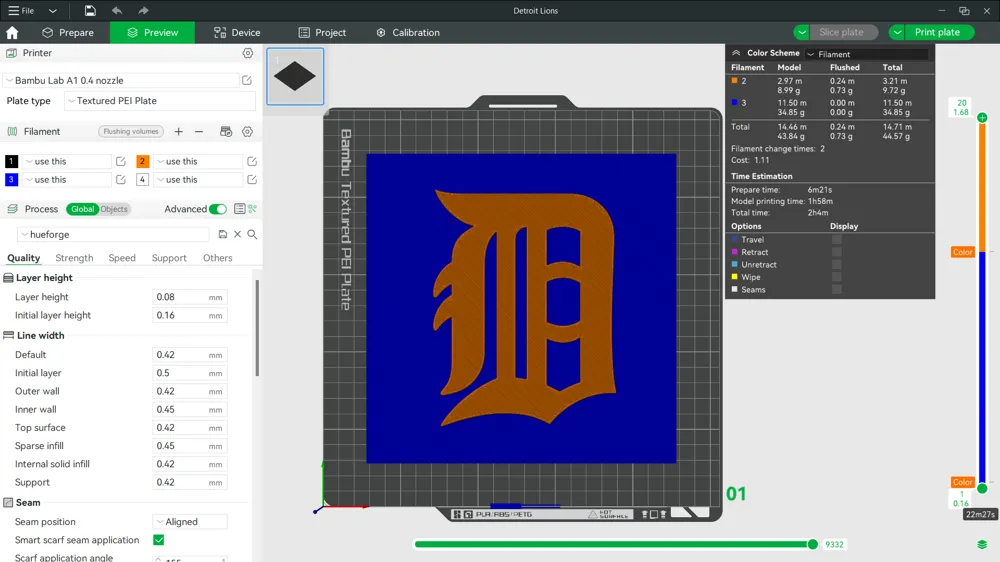This screenshot has height=562, width=1000.
Task: Click filament 2 orange color swatch
Action: pos(142,161)
